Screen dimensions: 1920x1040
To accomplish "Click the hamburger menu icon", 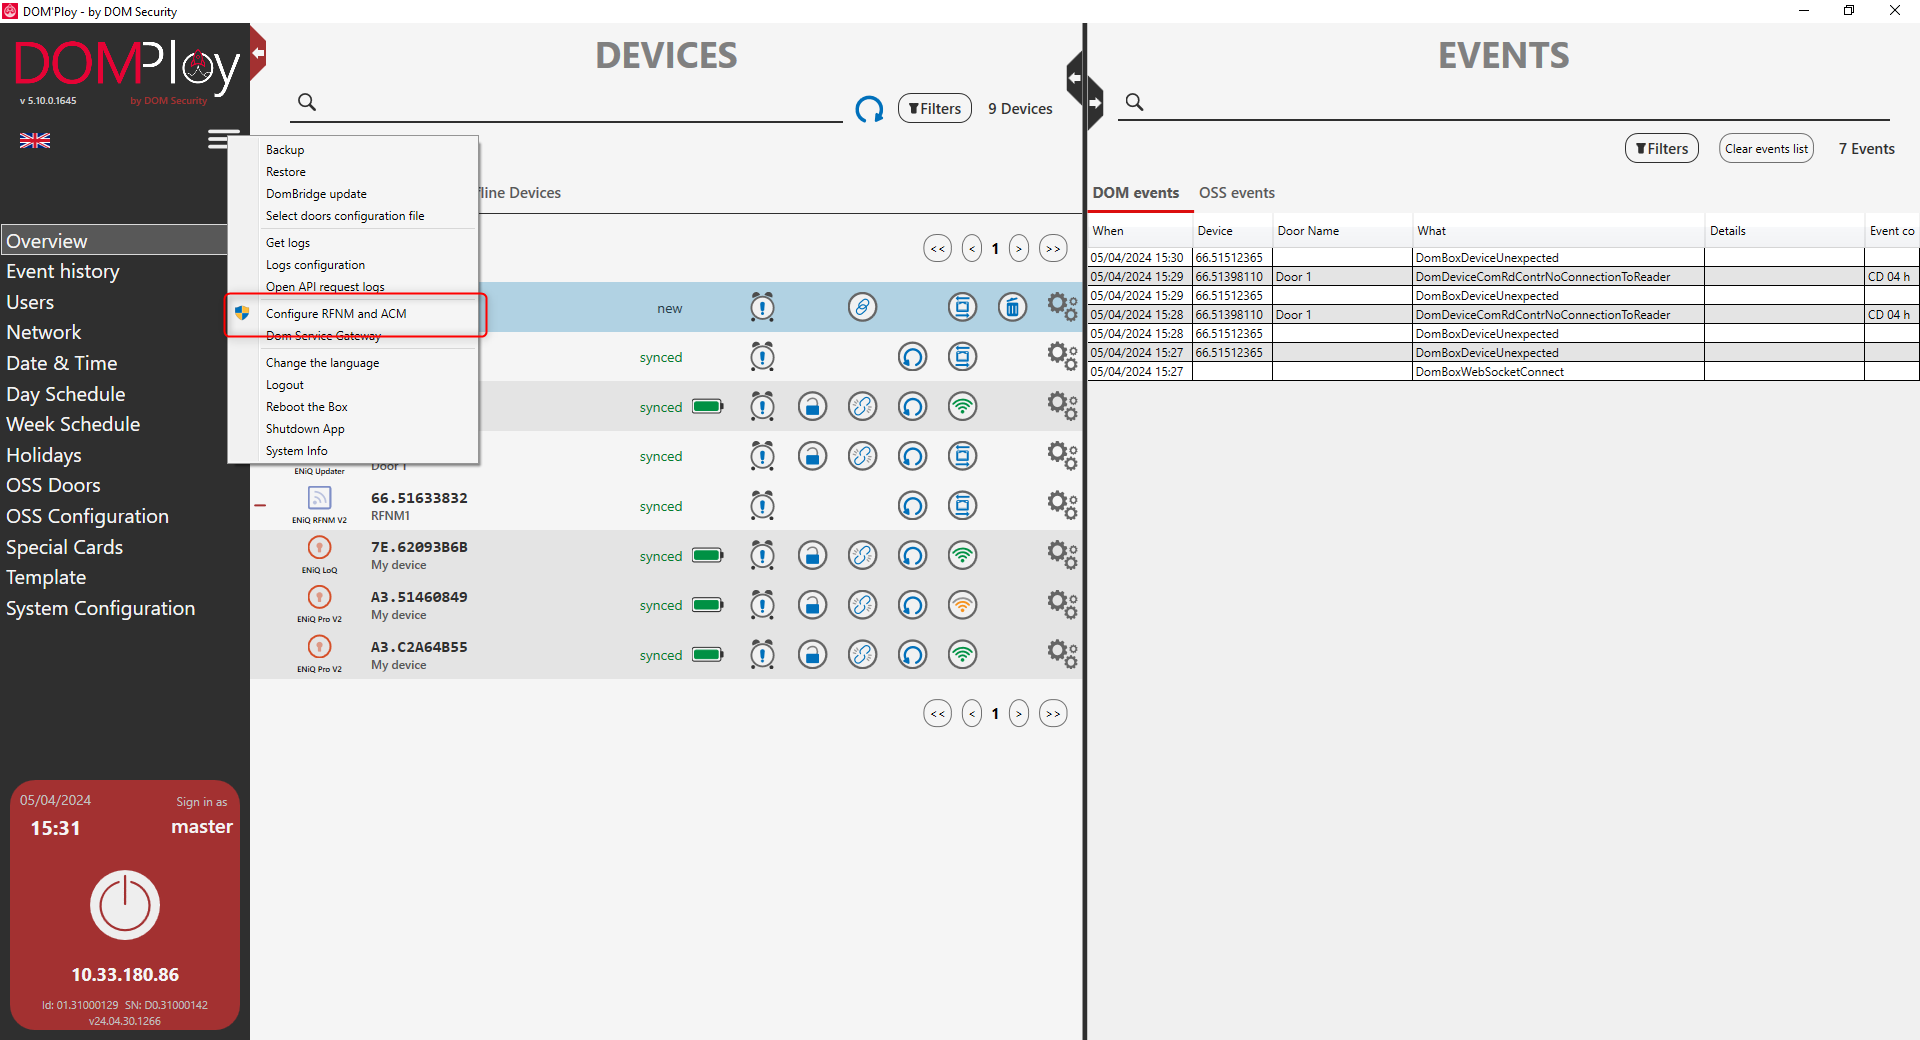I will click(222, 139).
